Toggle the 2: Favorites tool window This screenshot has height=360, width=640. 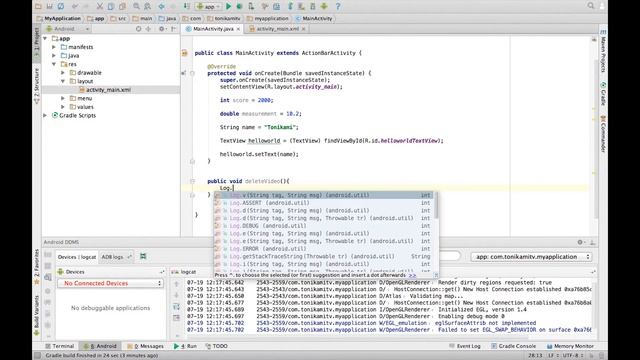(x=36, y=267)
